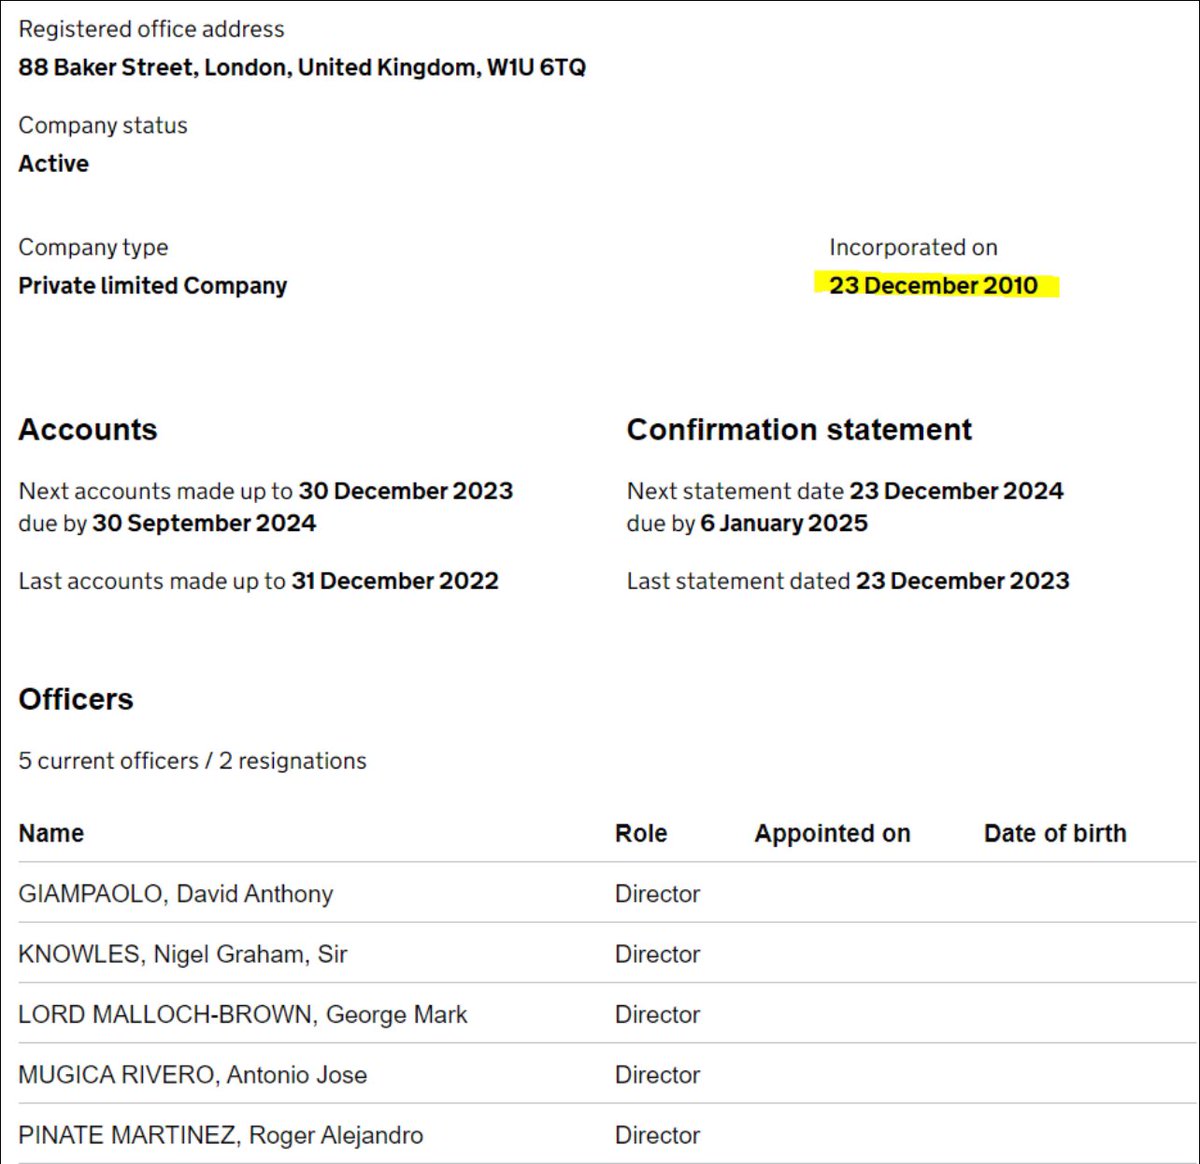
Task: Click the accounts due by 30 September 2024 date
Action: point(204,523)
